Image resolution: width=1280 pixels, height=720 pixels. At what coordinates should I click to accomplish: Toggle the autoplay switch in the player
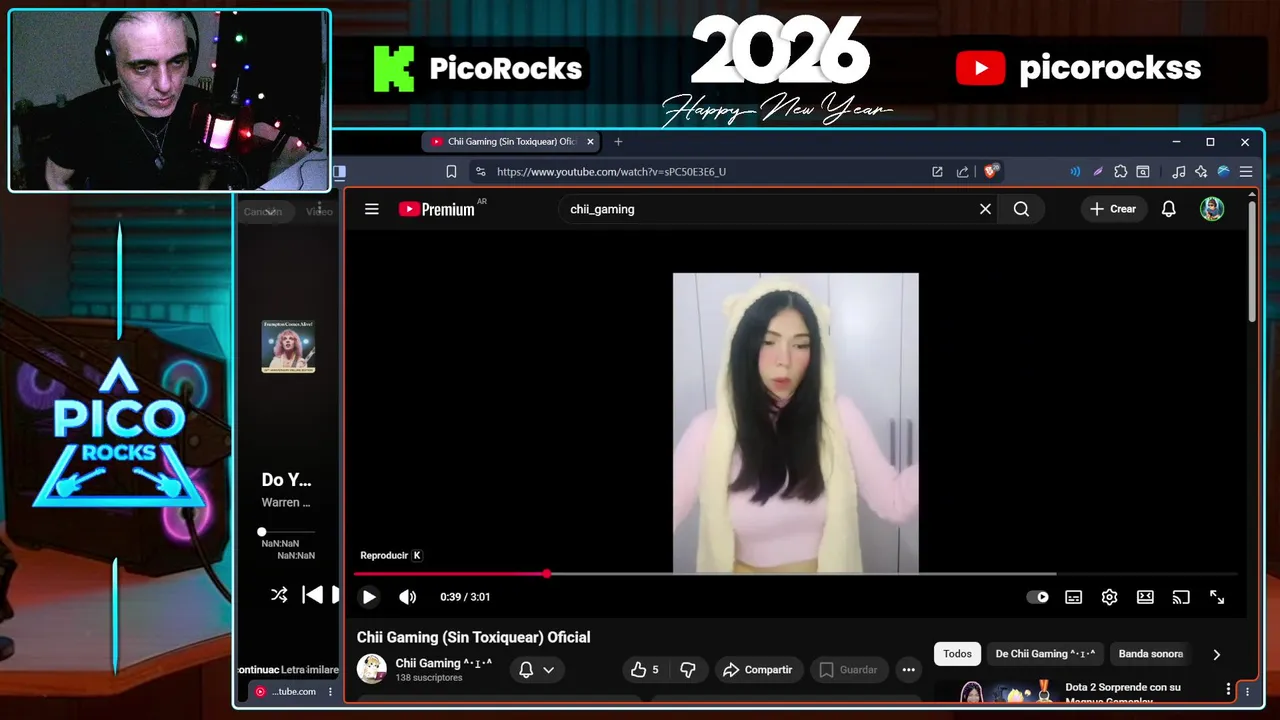tap(1038, 597)
